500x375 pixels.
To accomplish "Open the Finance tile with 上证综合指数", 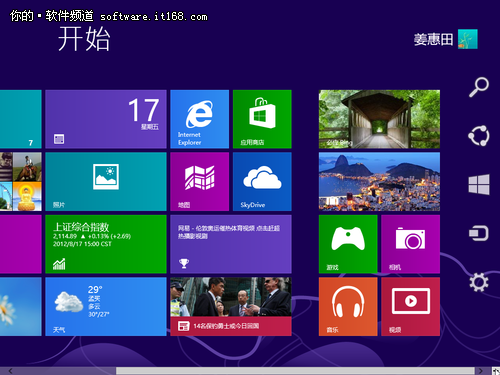I will point(106,244).
